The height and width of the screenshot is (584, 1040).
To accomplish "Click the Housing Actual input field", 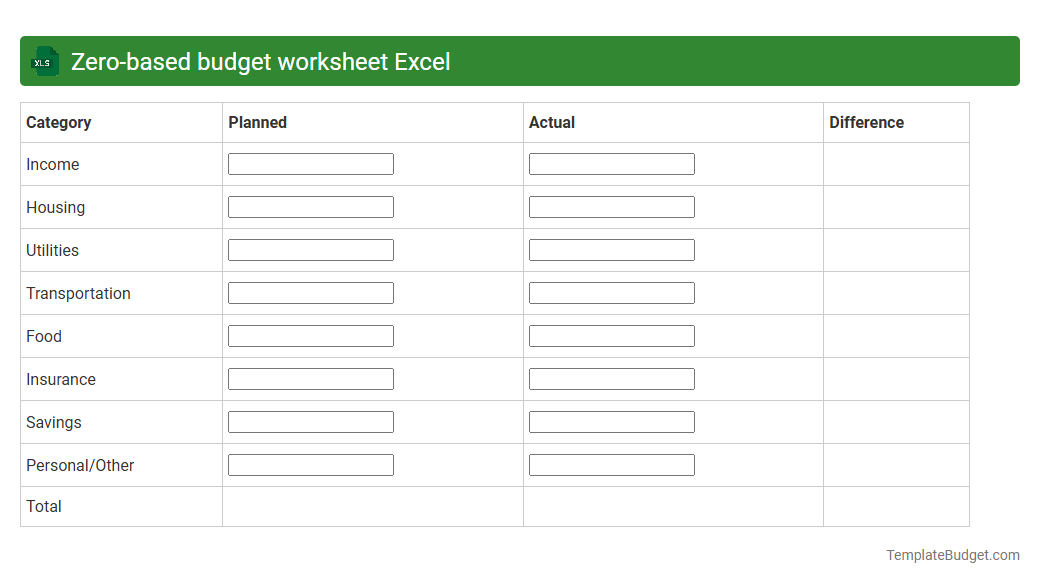I will tap(611, 206).
